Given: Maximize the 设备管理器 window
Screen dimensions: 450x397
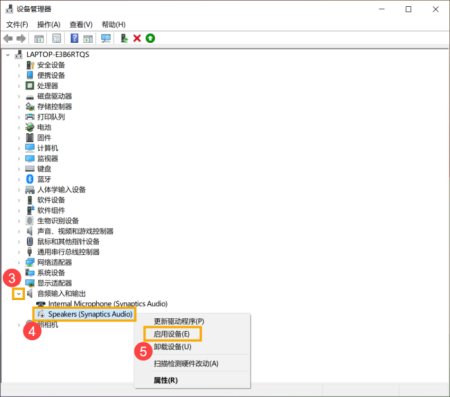Looking at the screenshot, I should [409, 9].
